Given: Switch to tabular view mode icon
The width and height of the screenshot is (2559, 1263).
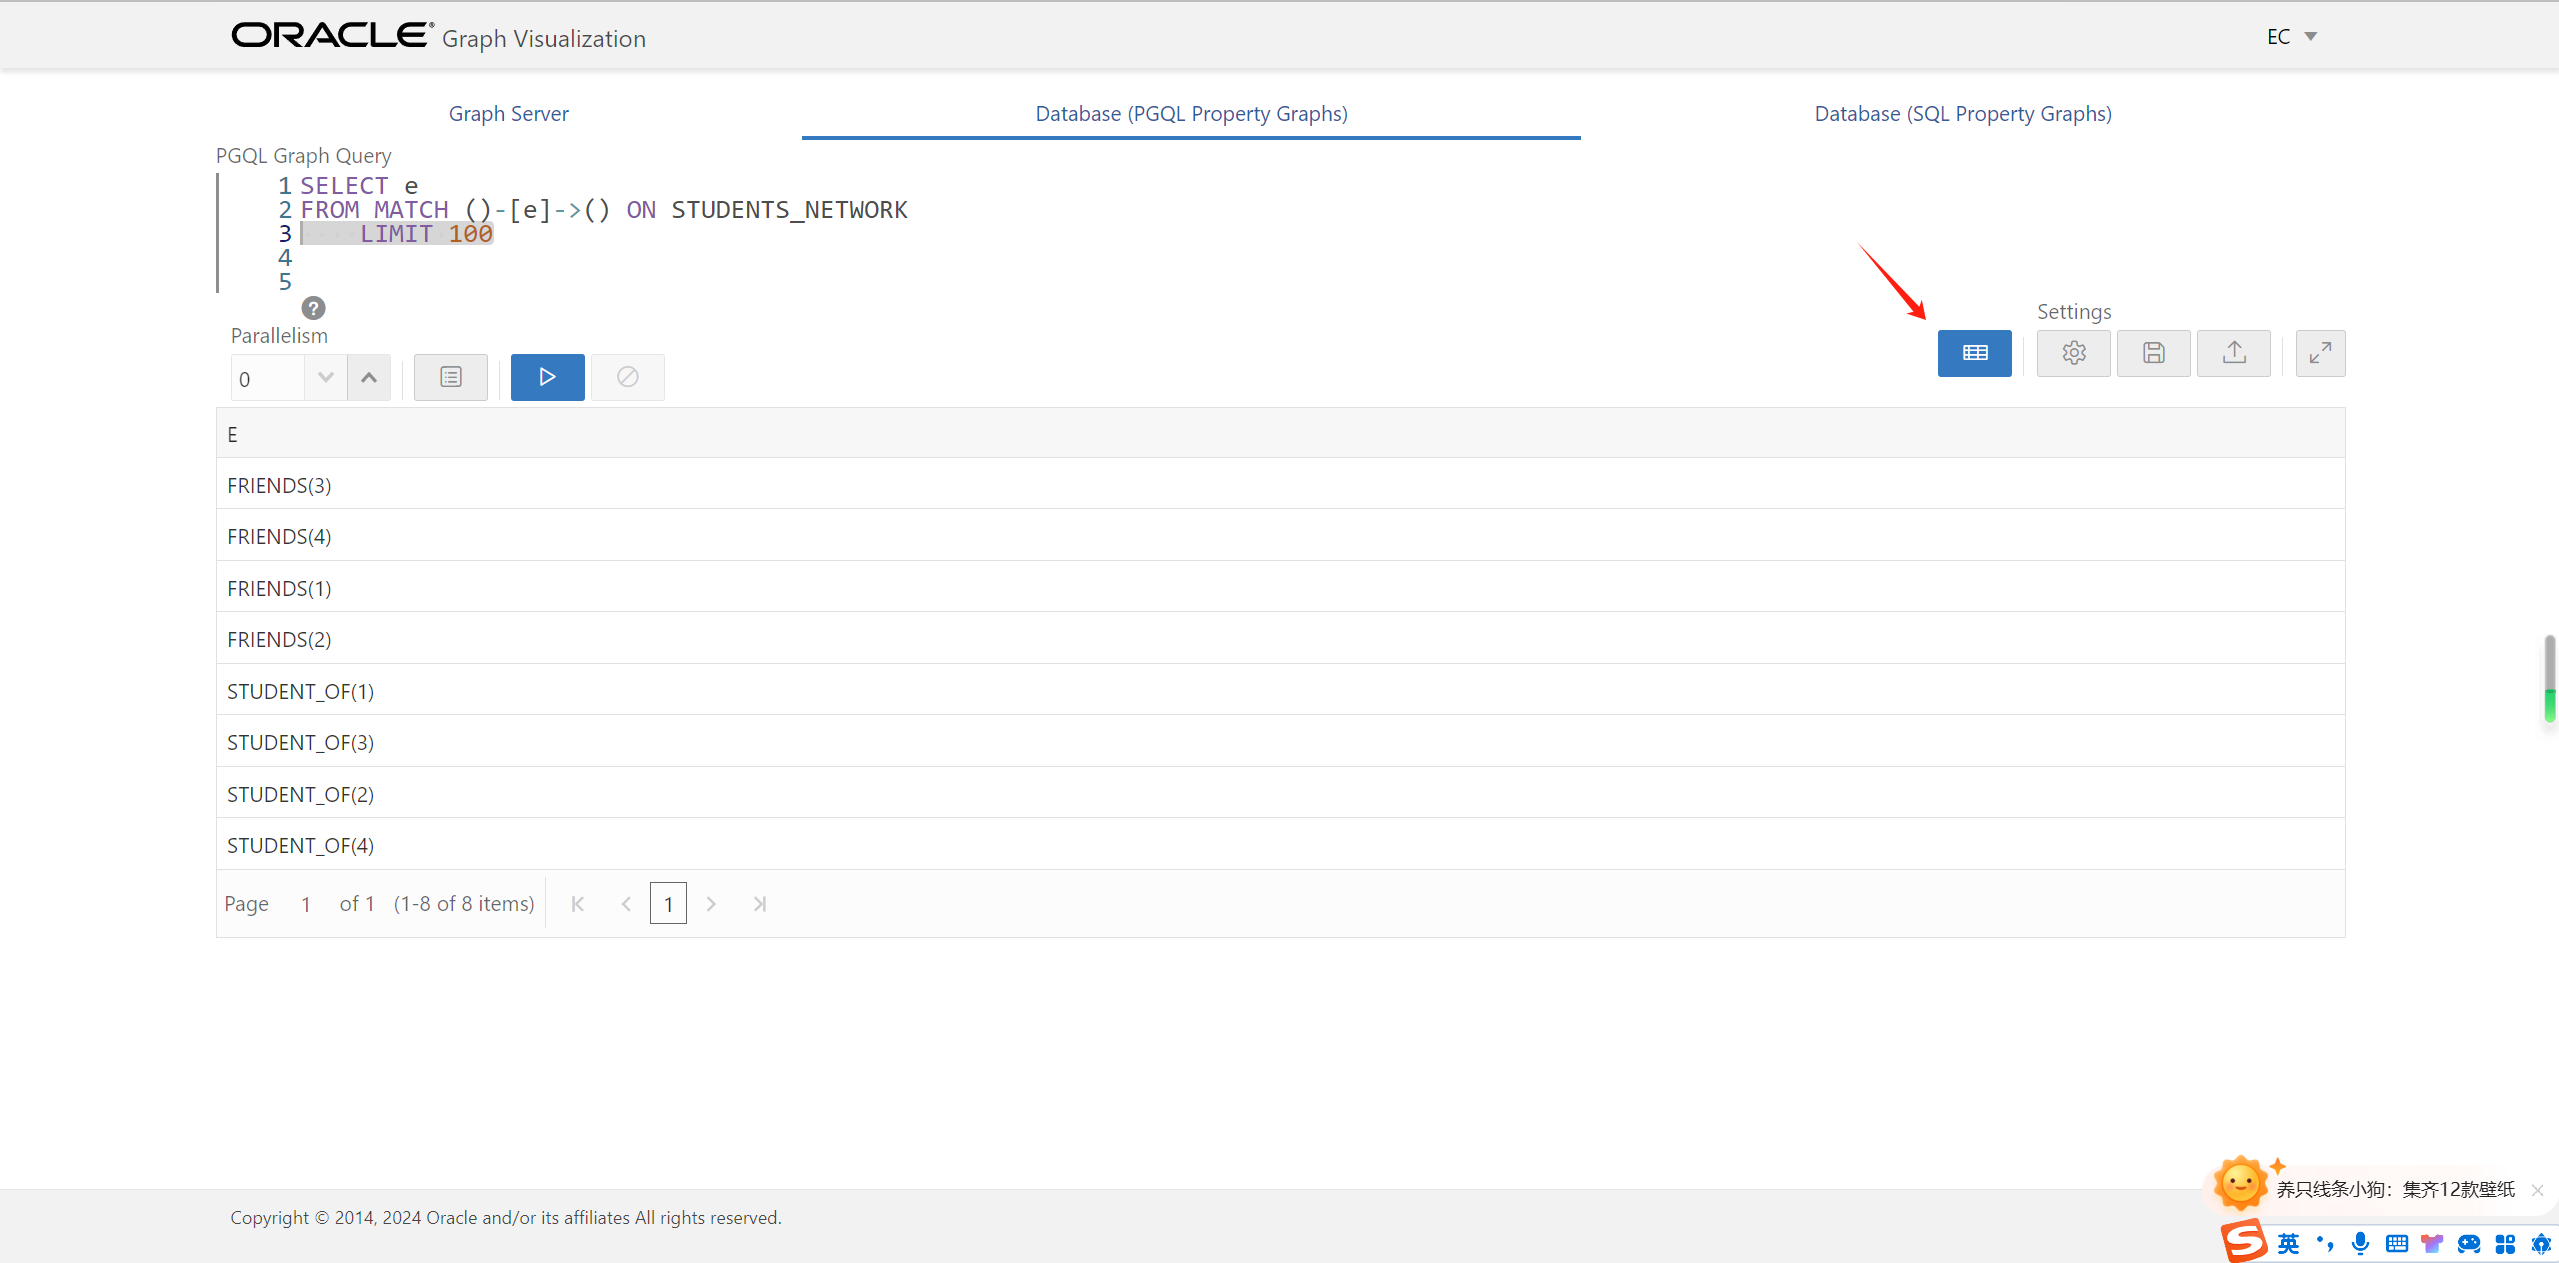Looking at the screenshot, I should [1974, 353].
